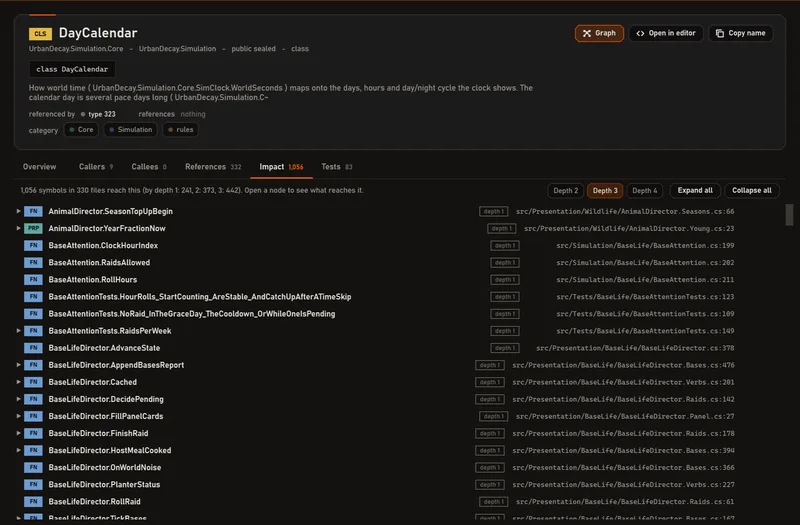Screen dimensions: 800x525
Task: Select BaseLifeDirector.OnWorldNoise row
Action: pos(377,467)
